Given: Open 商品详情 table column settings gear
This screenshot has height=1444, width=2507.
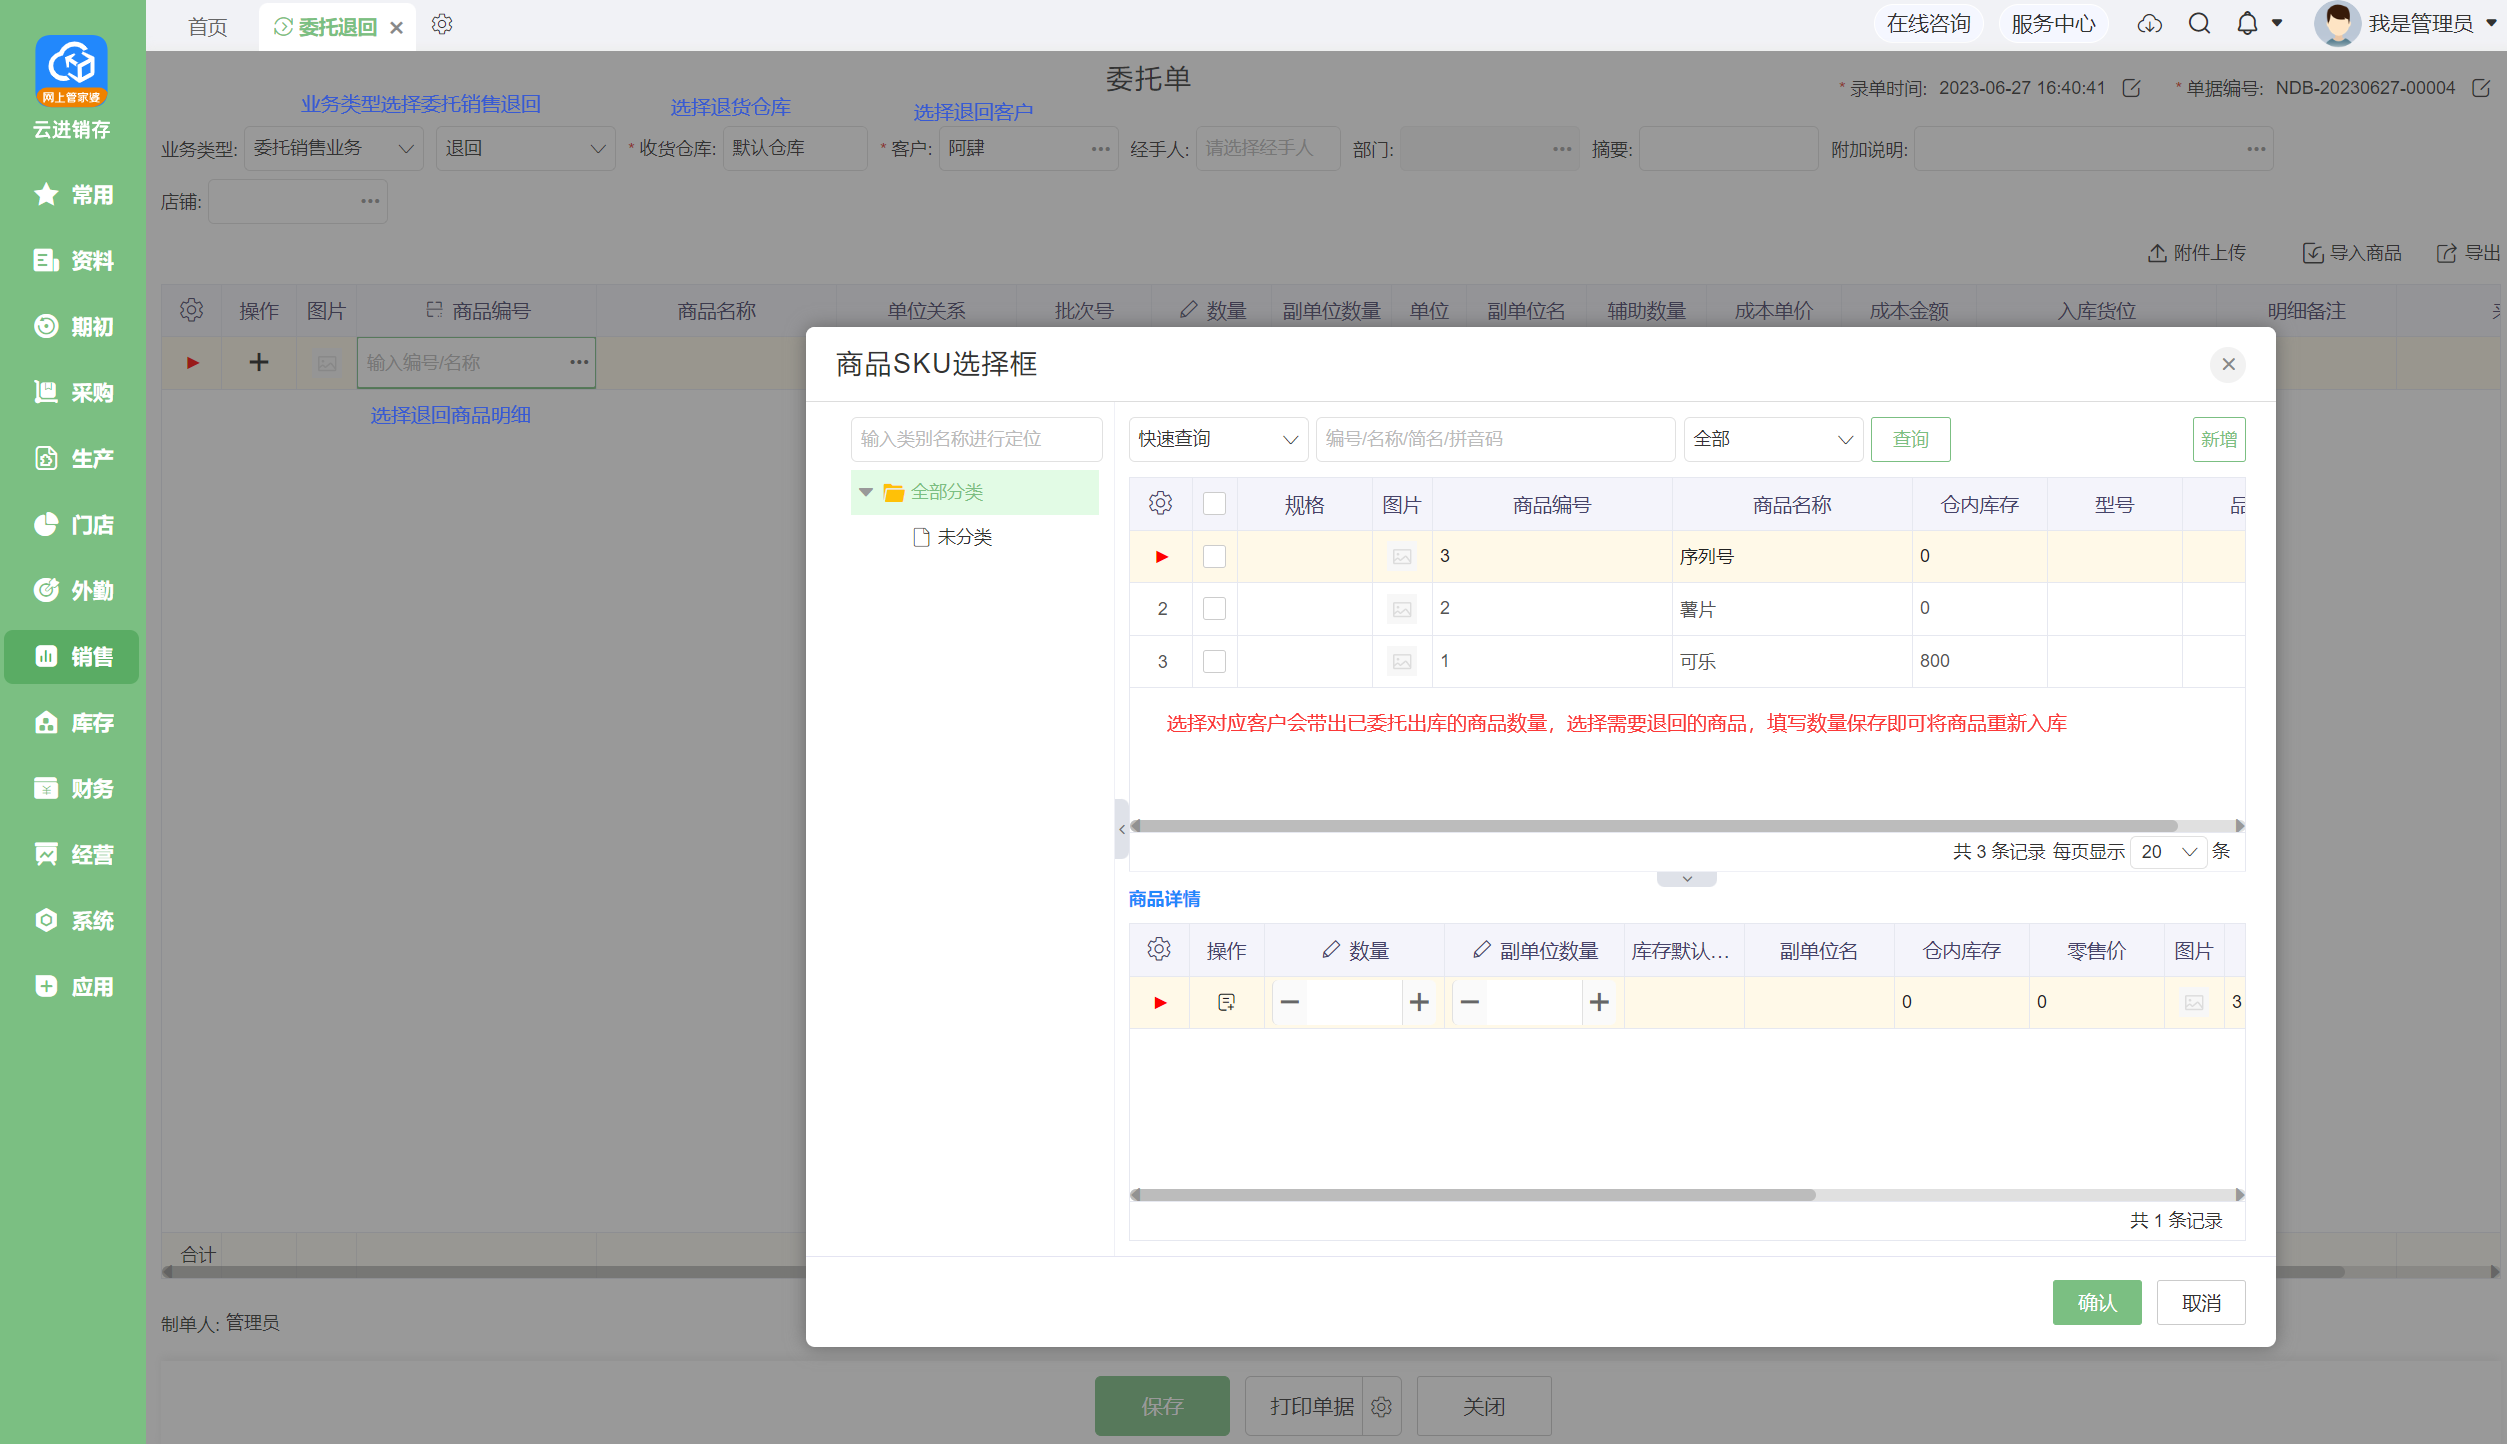Looking at the screenshot, I should click(1159, 950).
